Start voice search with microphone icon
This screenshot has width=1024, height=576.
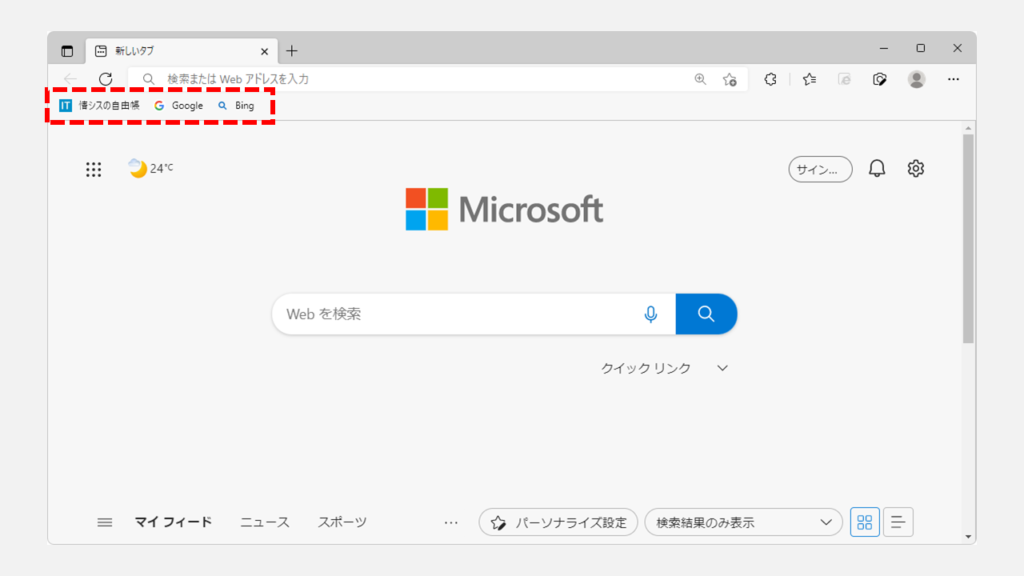click(650, 314)
